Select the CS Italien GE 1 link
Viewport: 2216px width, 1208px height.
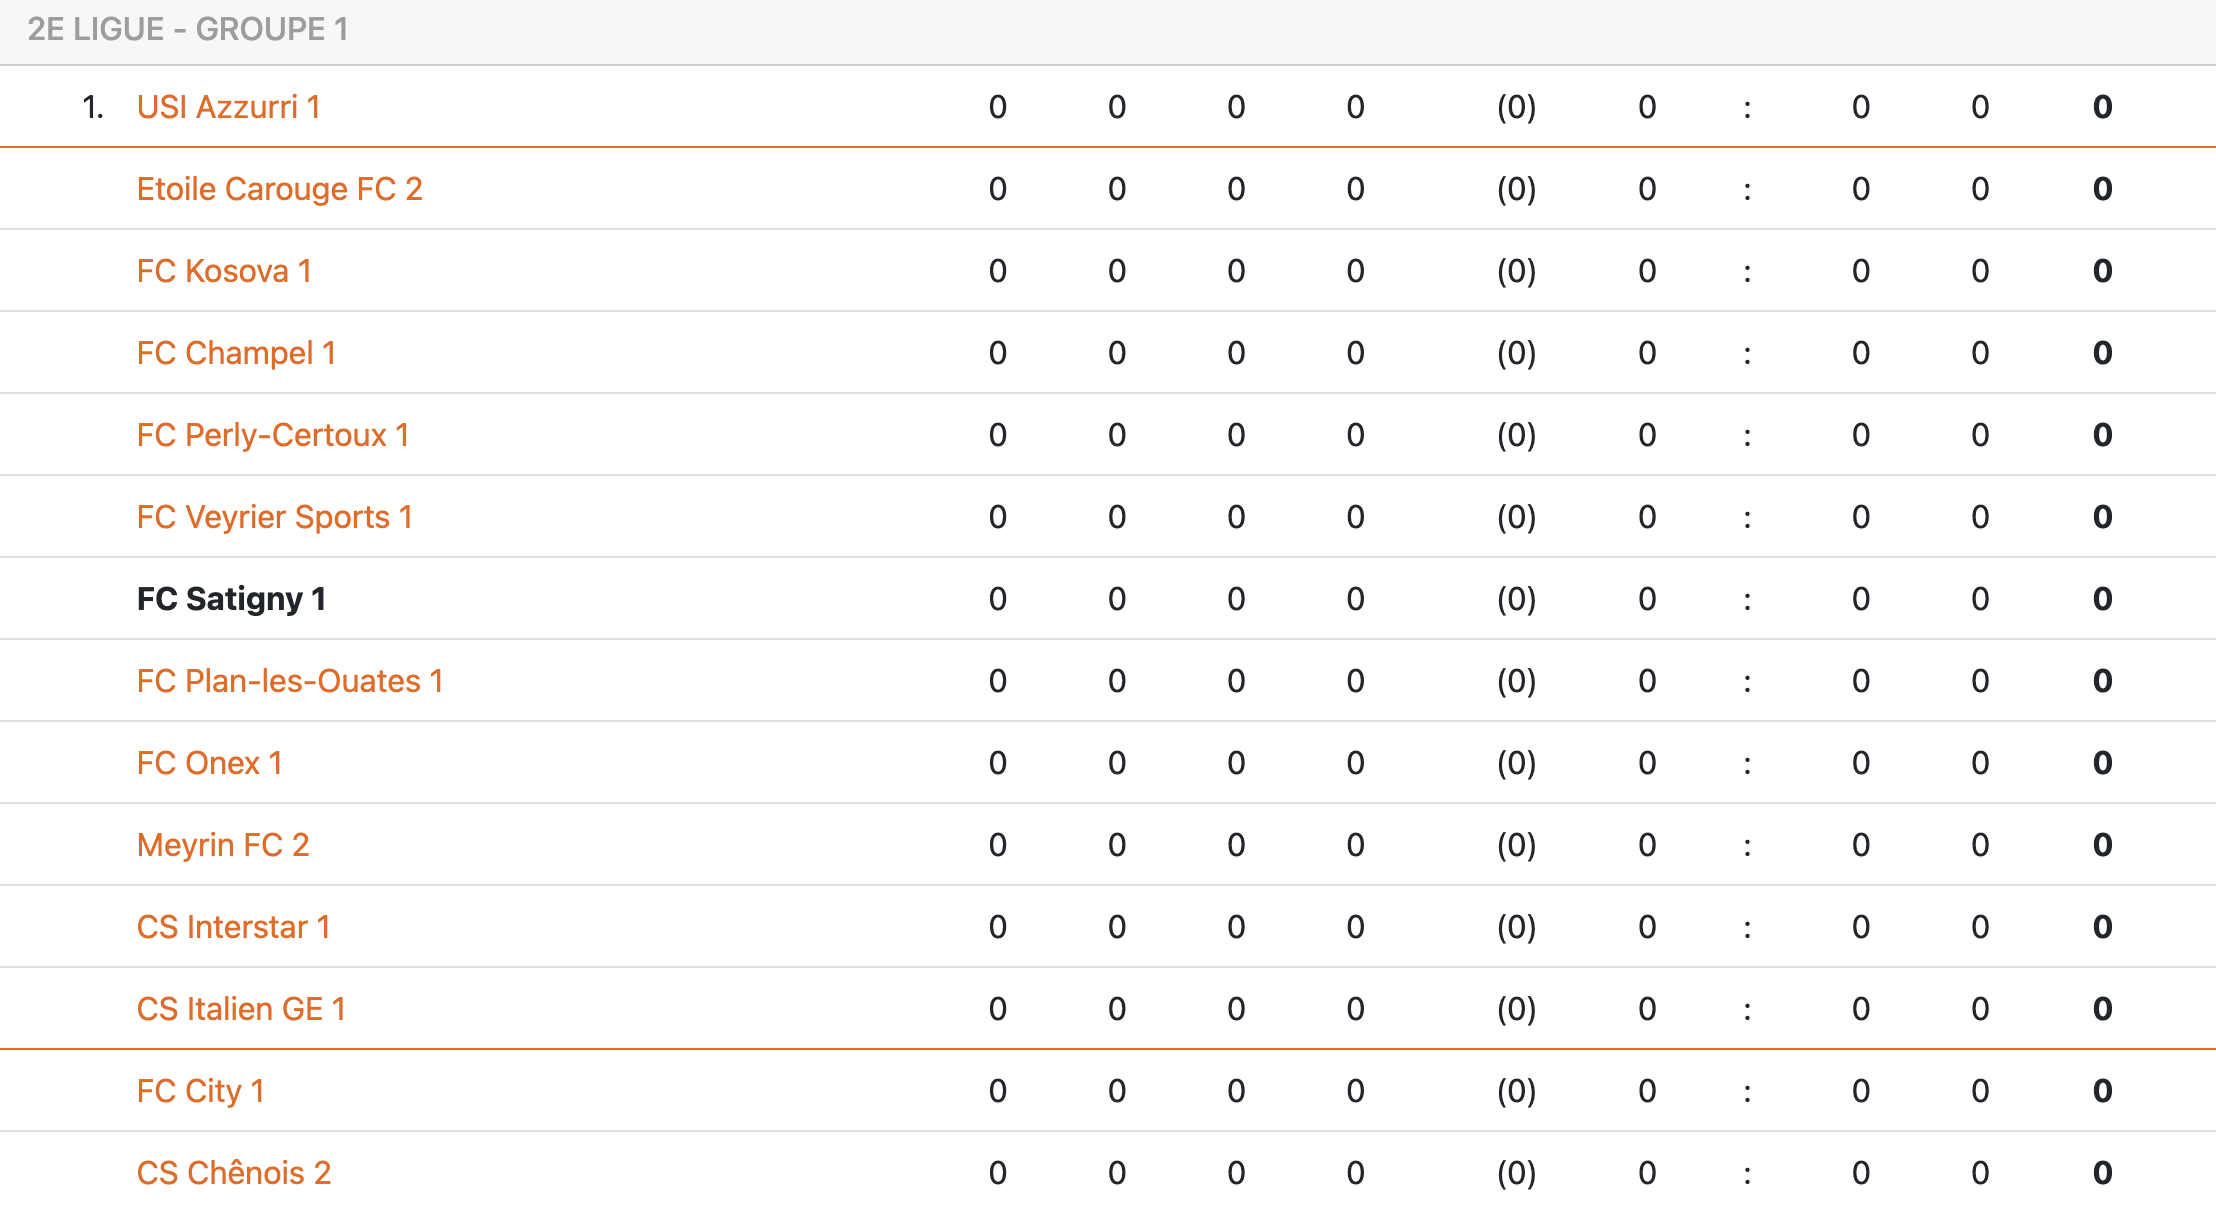tap(241, 1009)
